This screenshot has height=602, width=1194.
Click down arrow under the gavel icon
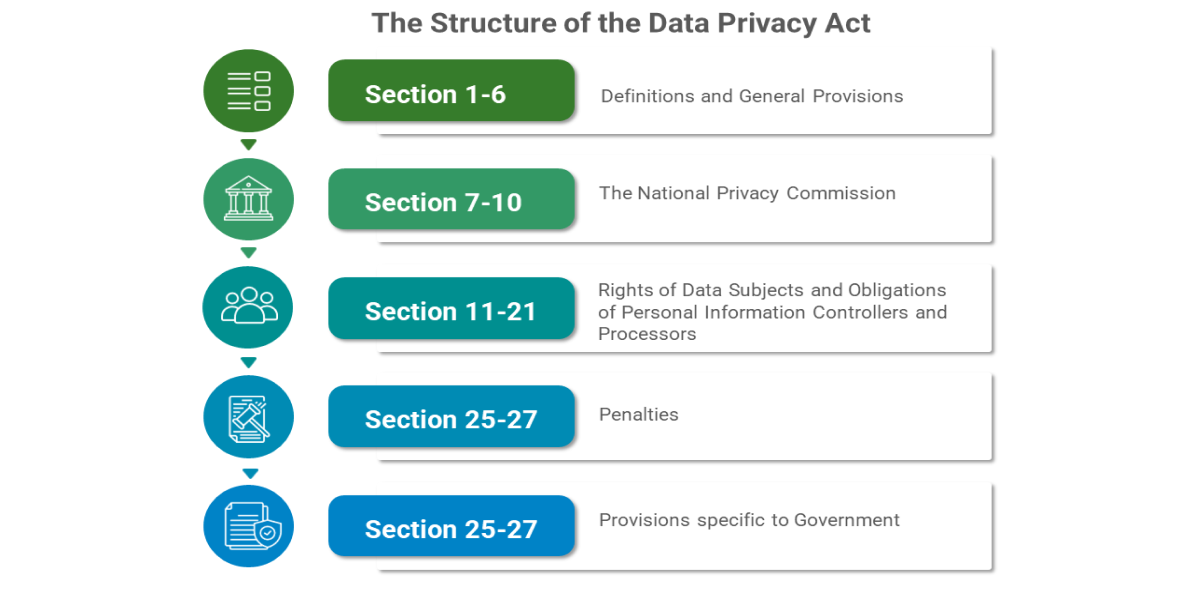pyautogui.click(x=251, y=473)
